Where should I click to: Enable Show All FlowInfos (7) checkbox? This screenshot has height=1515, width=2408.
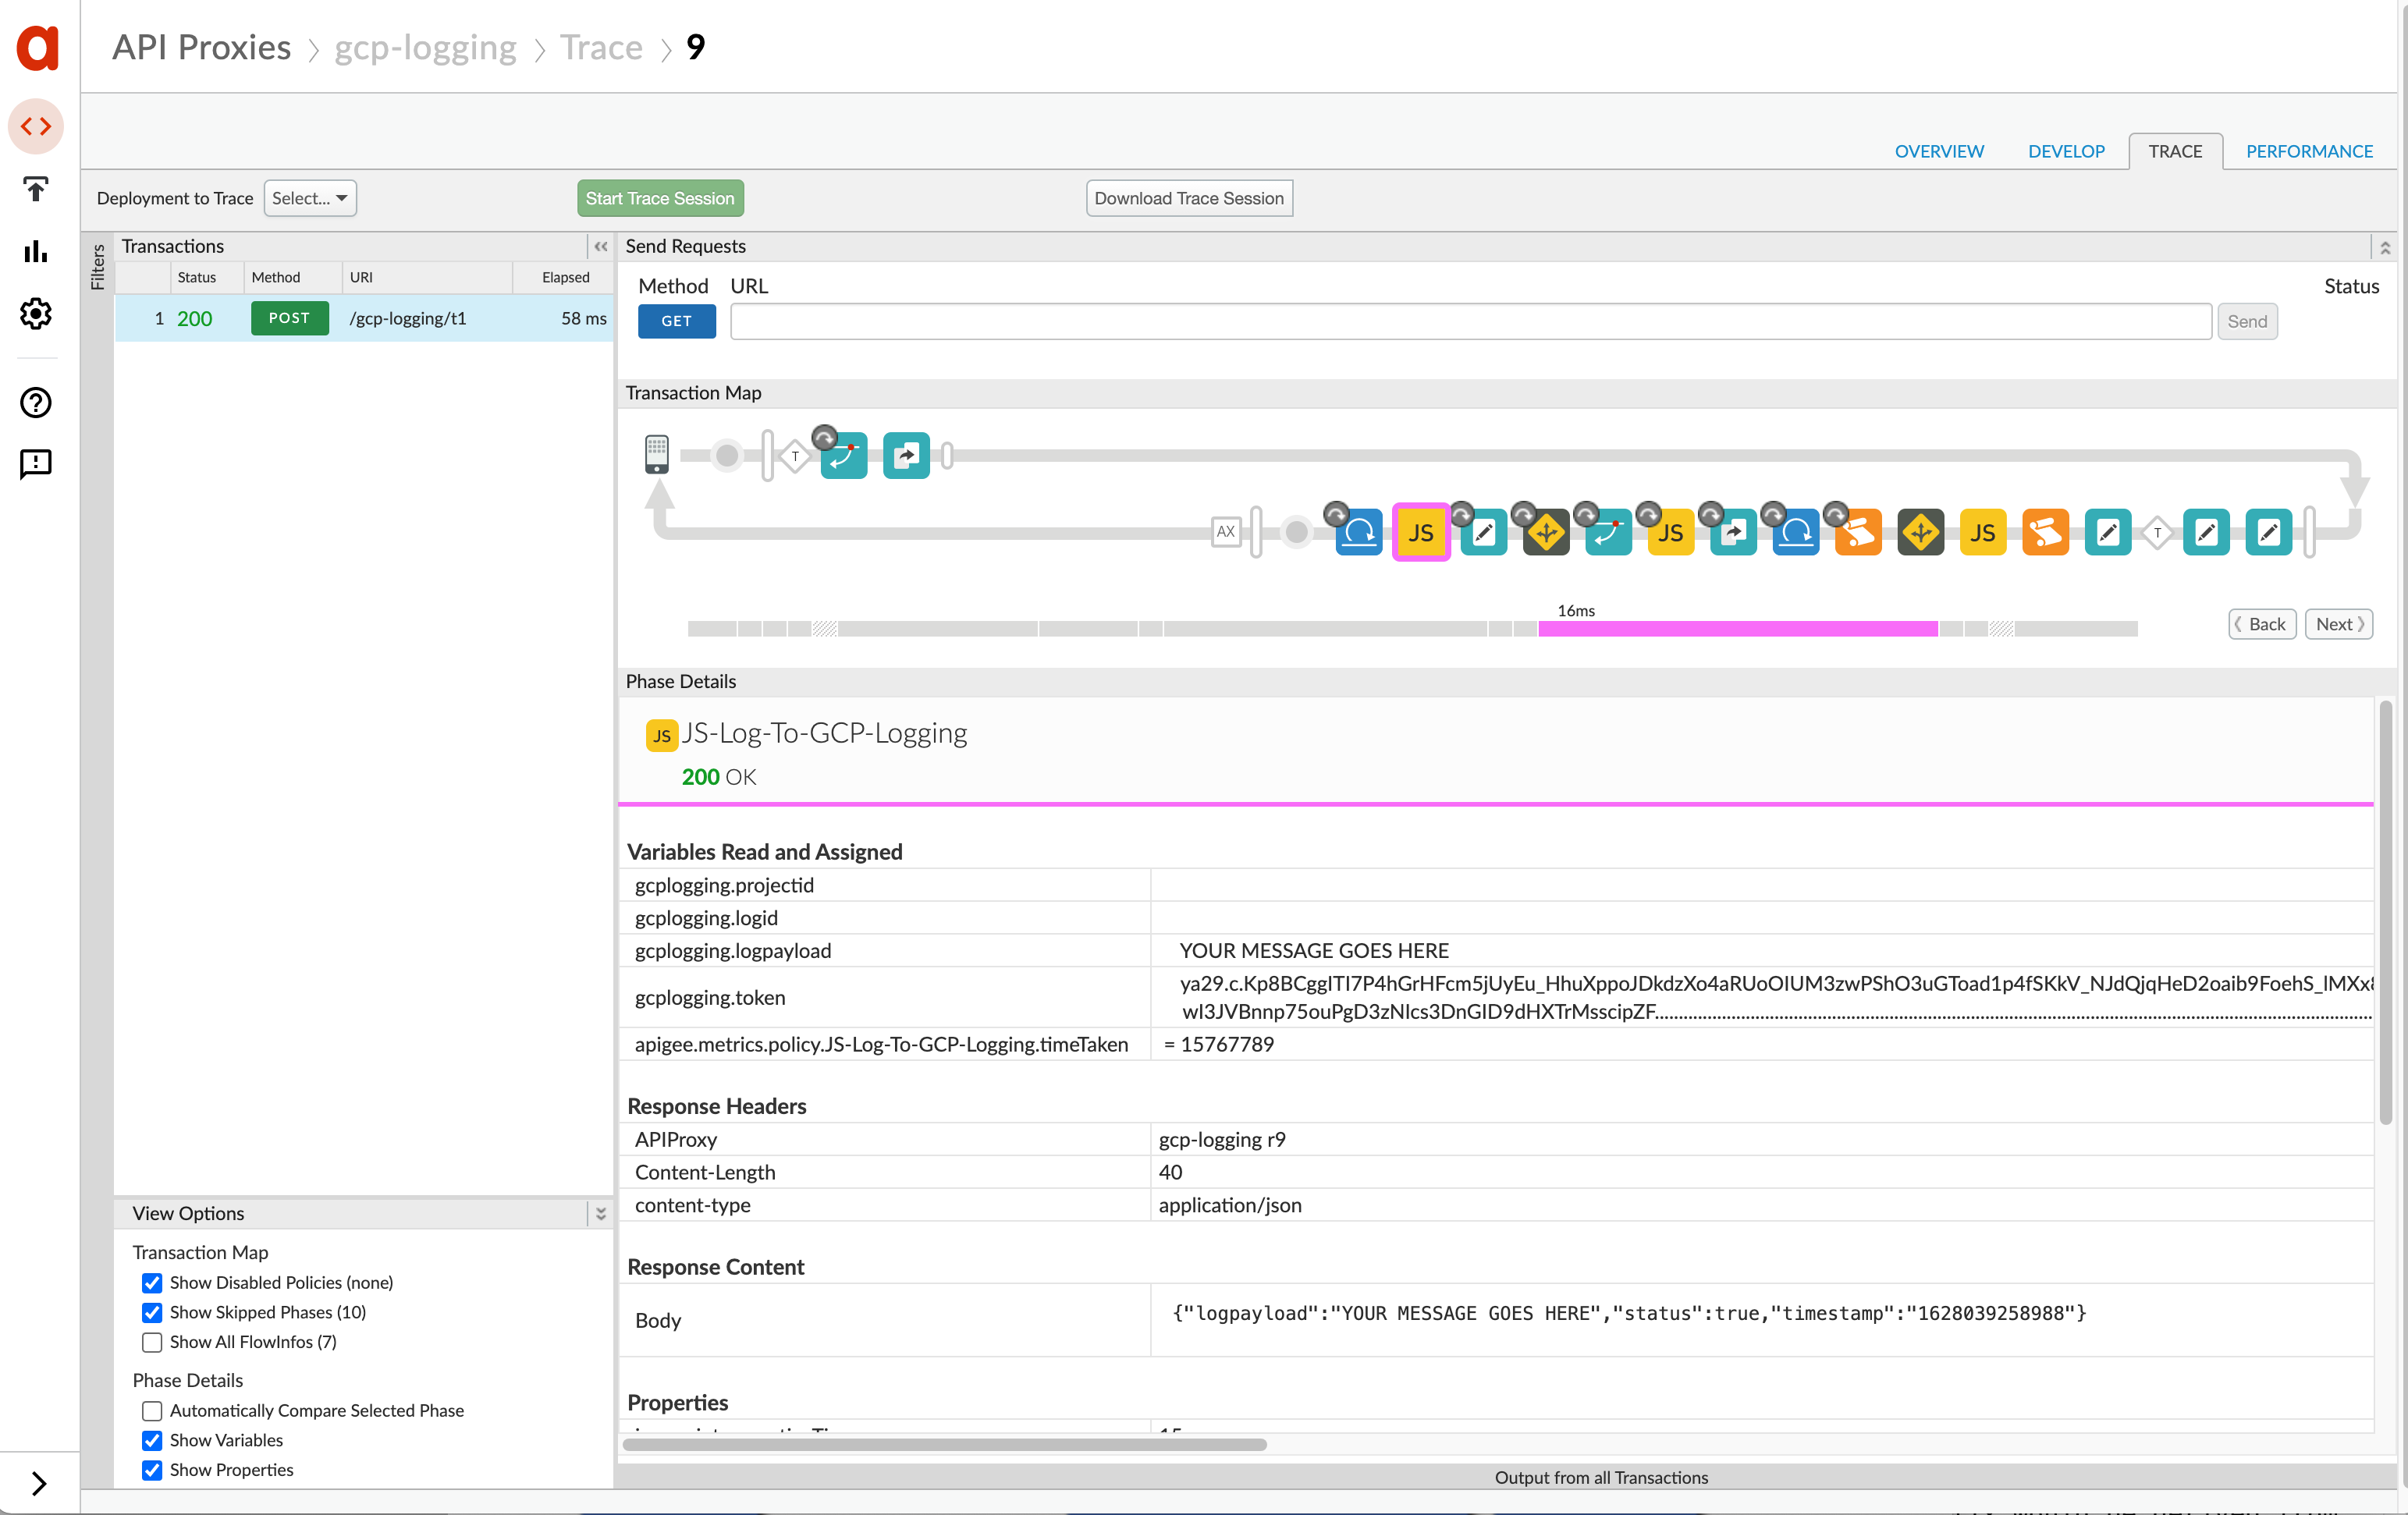tap(152, 1342)
